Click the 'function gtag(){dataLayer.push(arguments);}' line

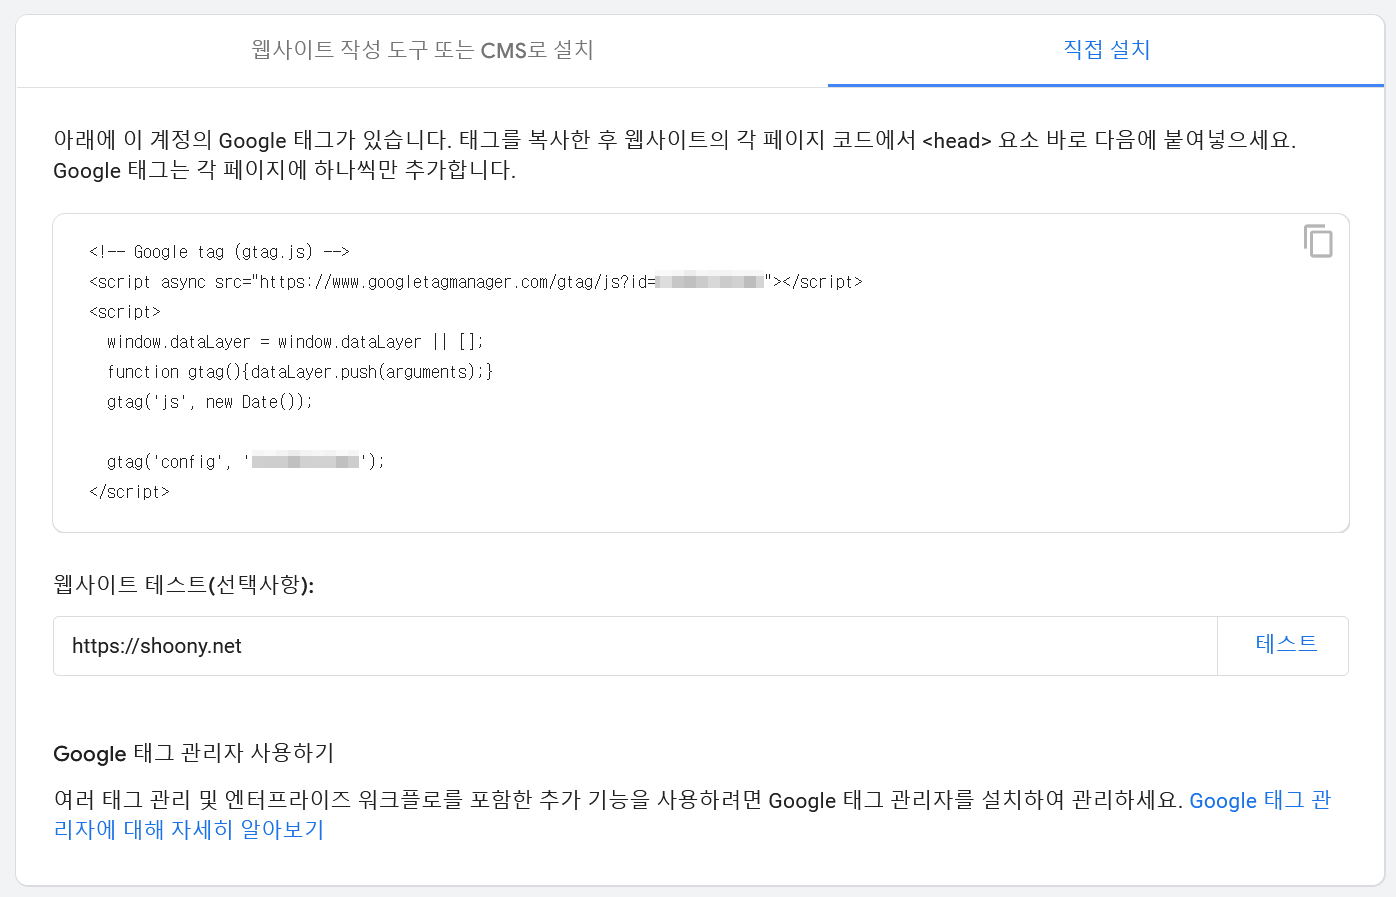[x=300, y=372]
